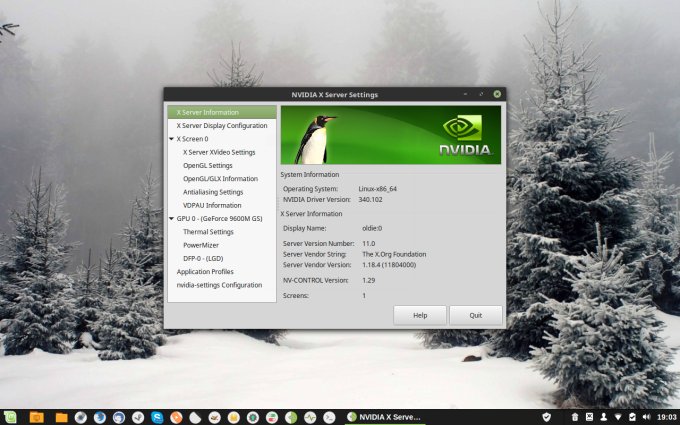Click the user applet icon in tray
This screenshot has width=680, height=425.
coord(604,417)
